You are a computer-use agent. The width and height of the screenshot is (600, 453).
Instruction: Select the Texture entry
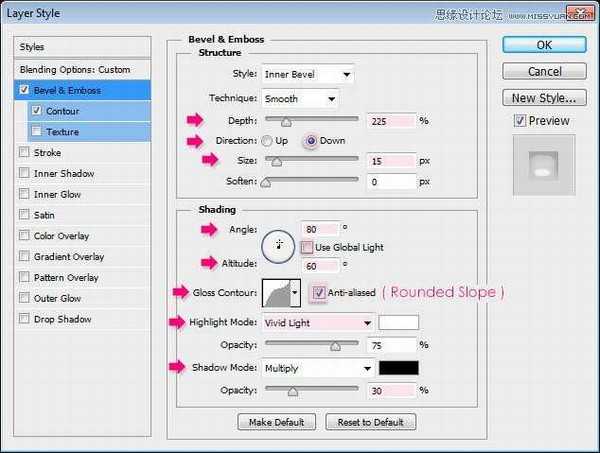tap(89, 132)
